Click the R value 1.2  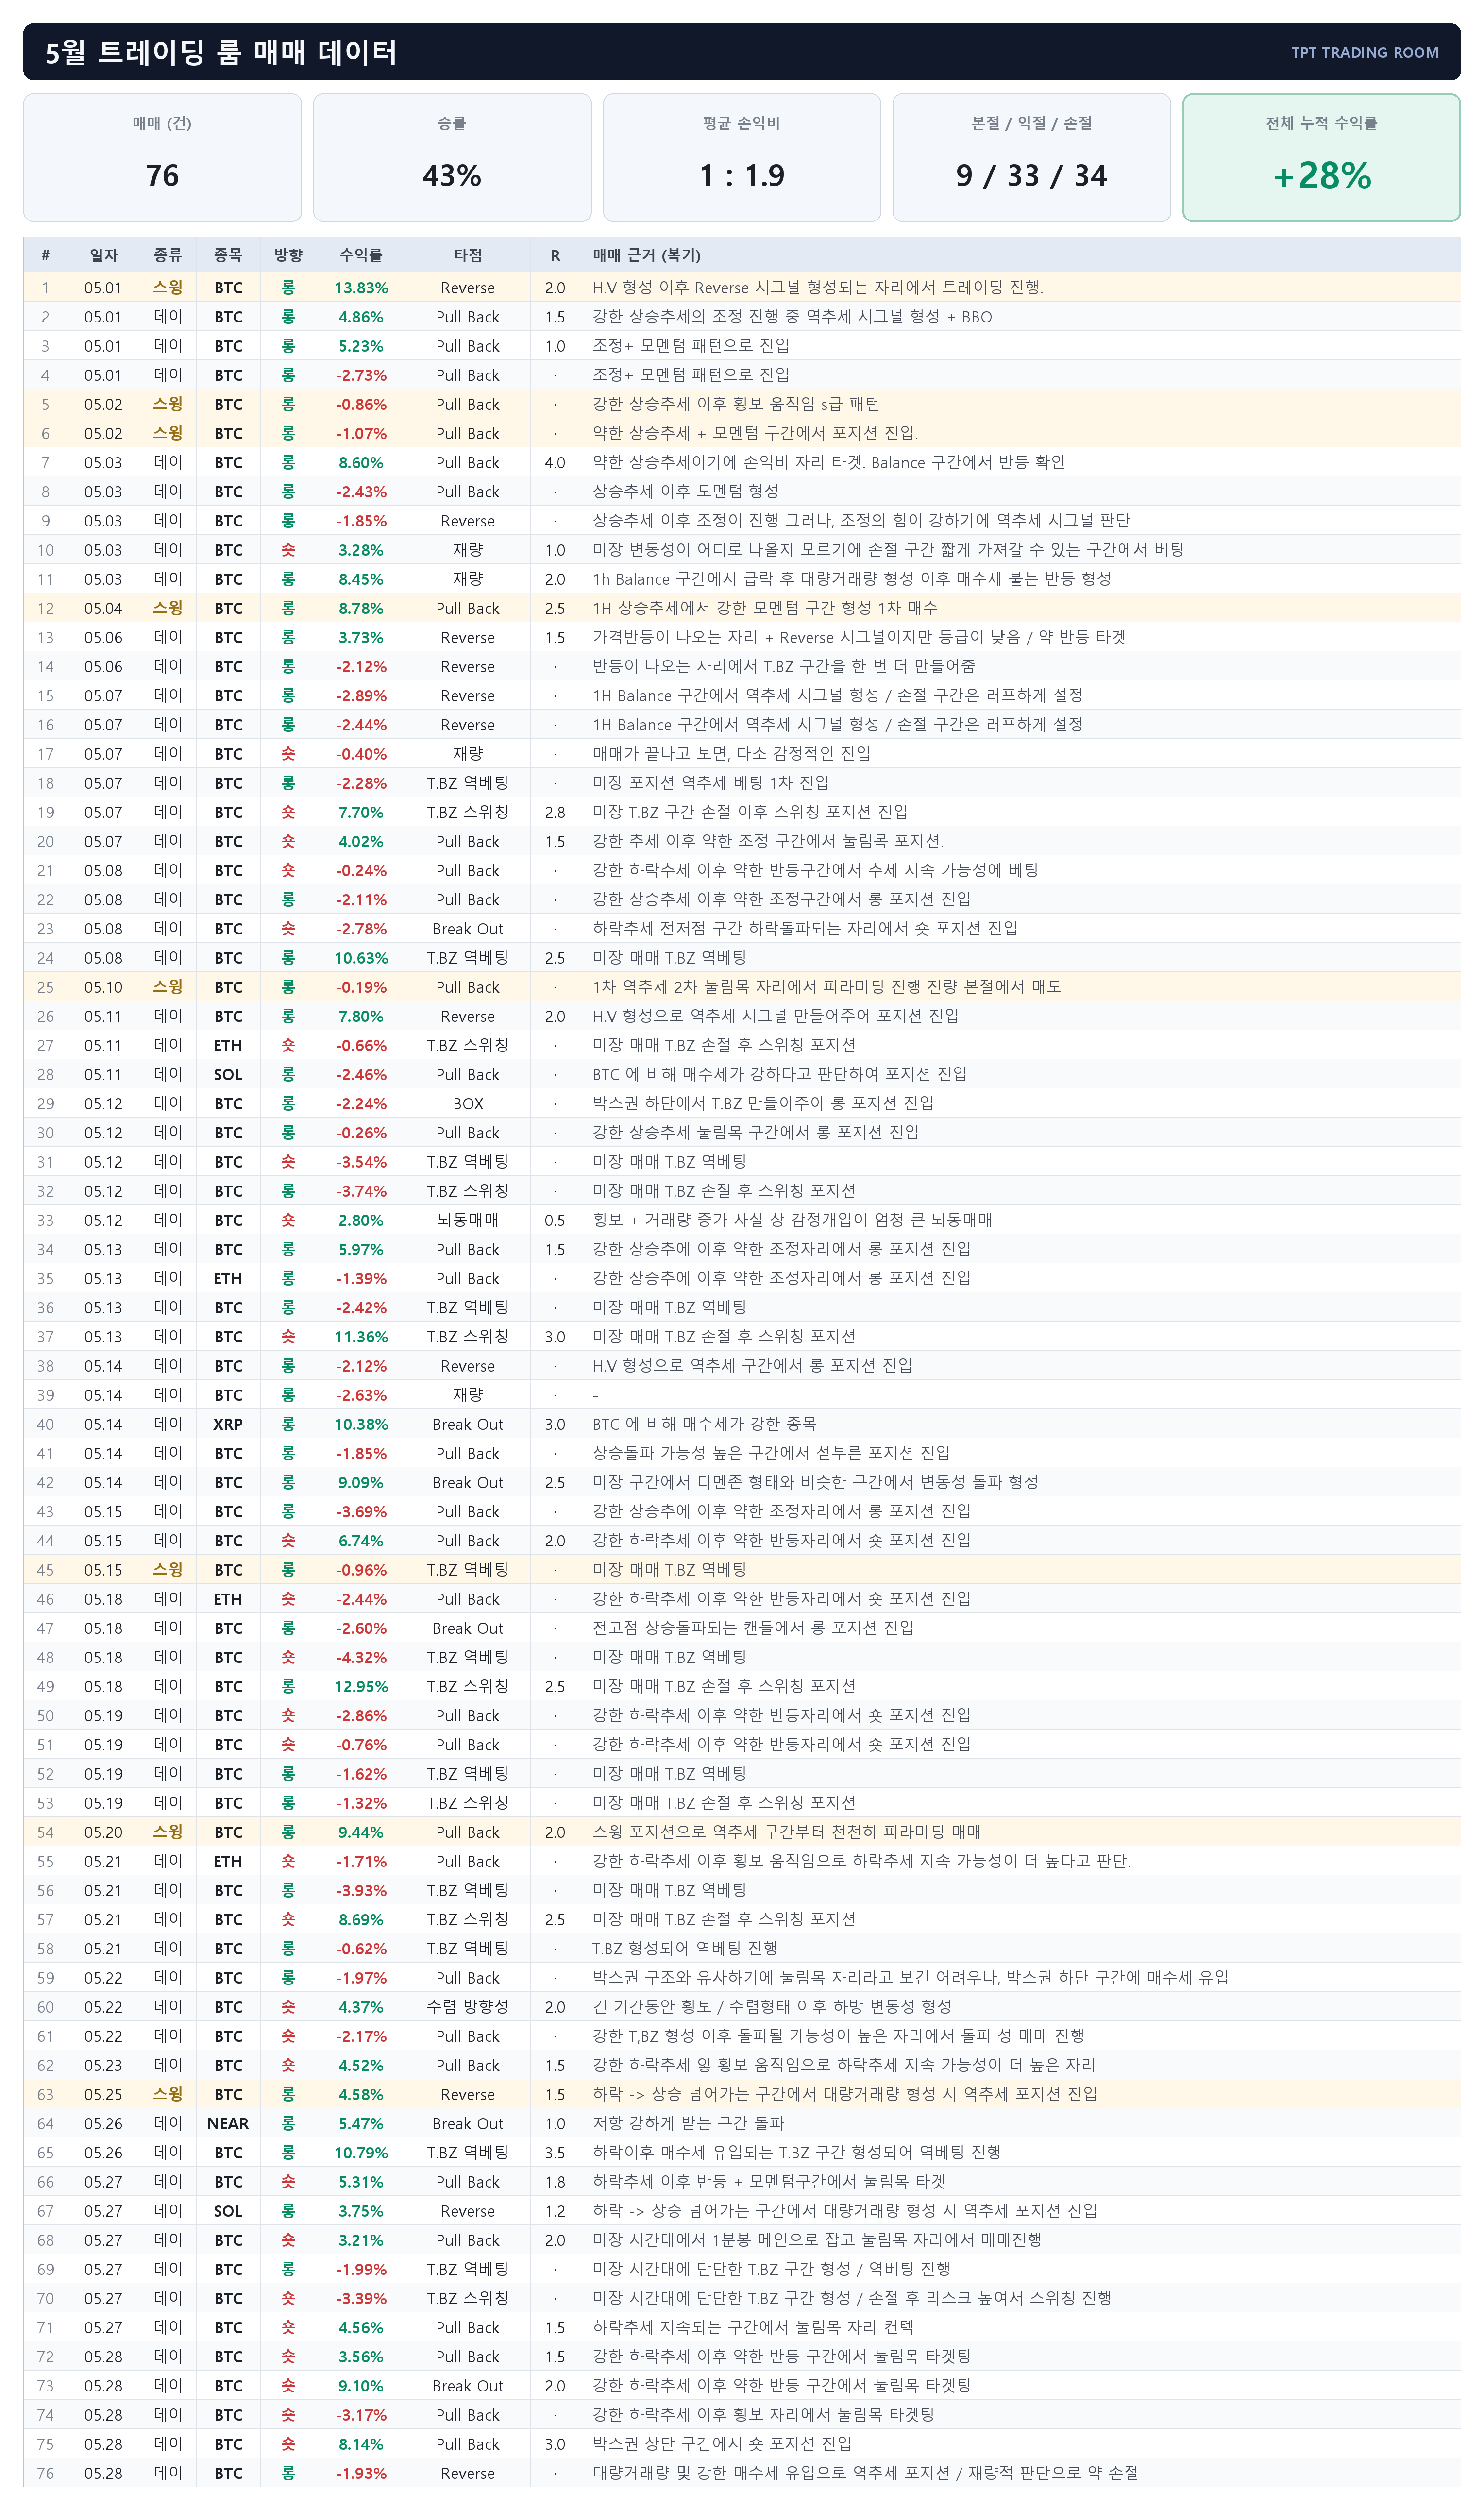[x=555, y=2211]
